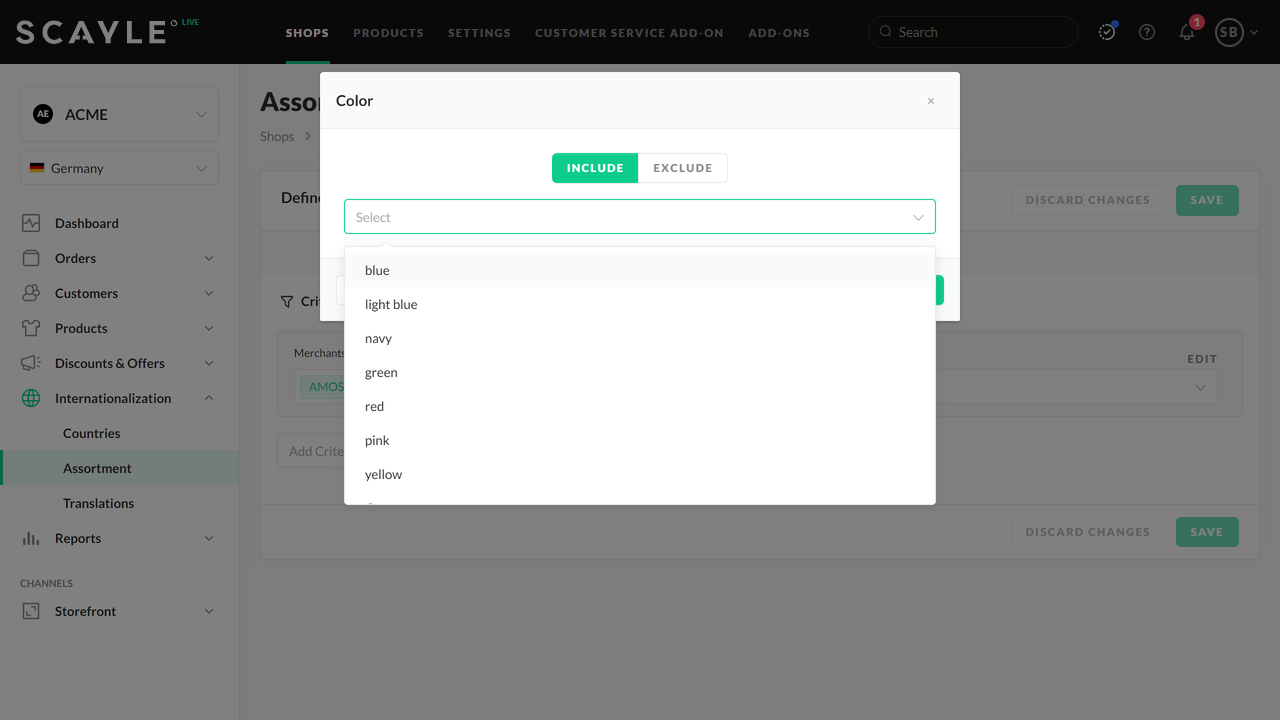Screen dimensions: 1280x720
Task: Click the Storefront channel icon
Action: (x=31, y=611)
